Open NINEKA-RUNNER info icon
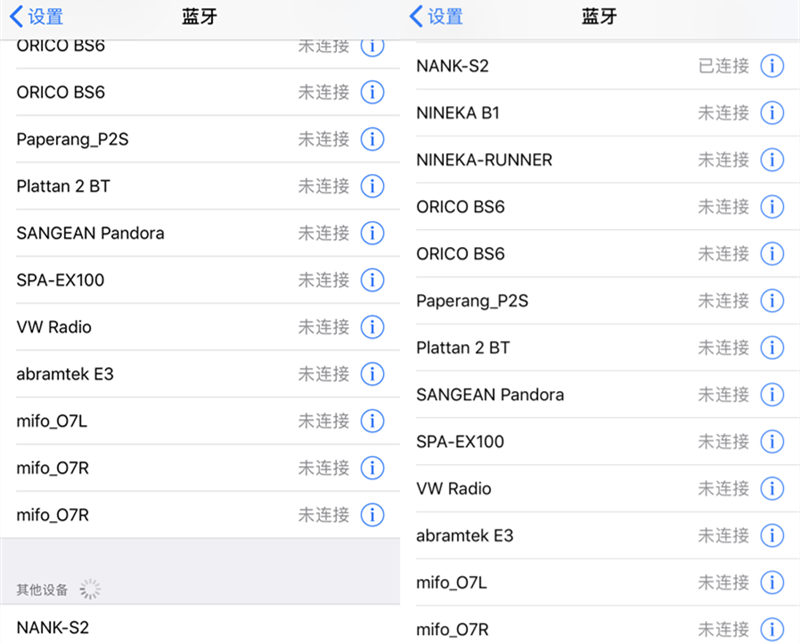This screenshot has height=643, width=800. click(772, 160)
